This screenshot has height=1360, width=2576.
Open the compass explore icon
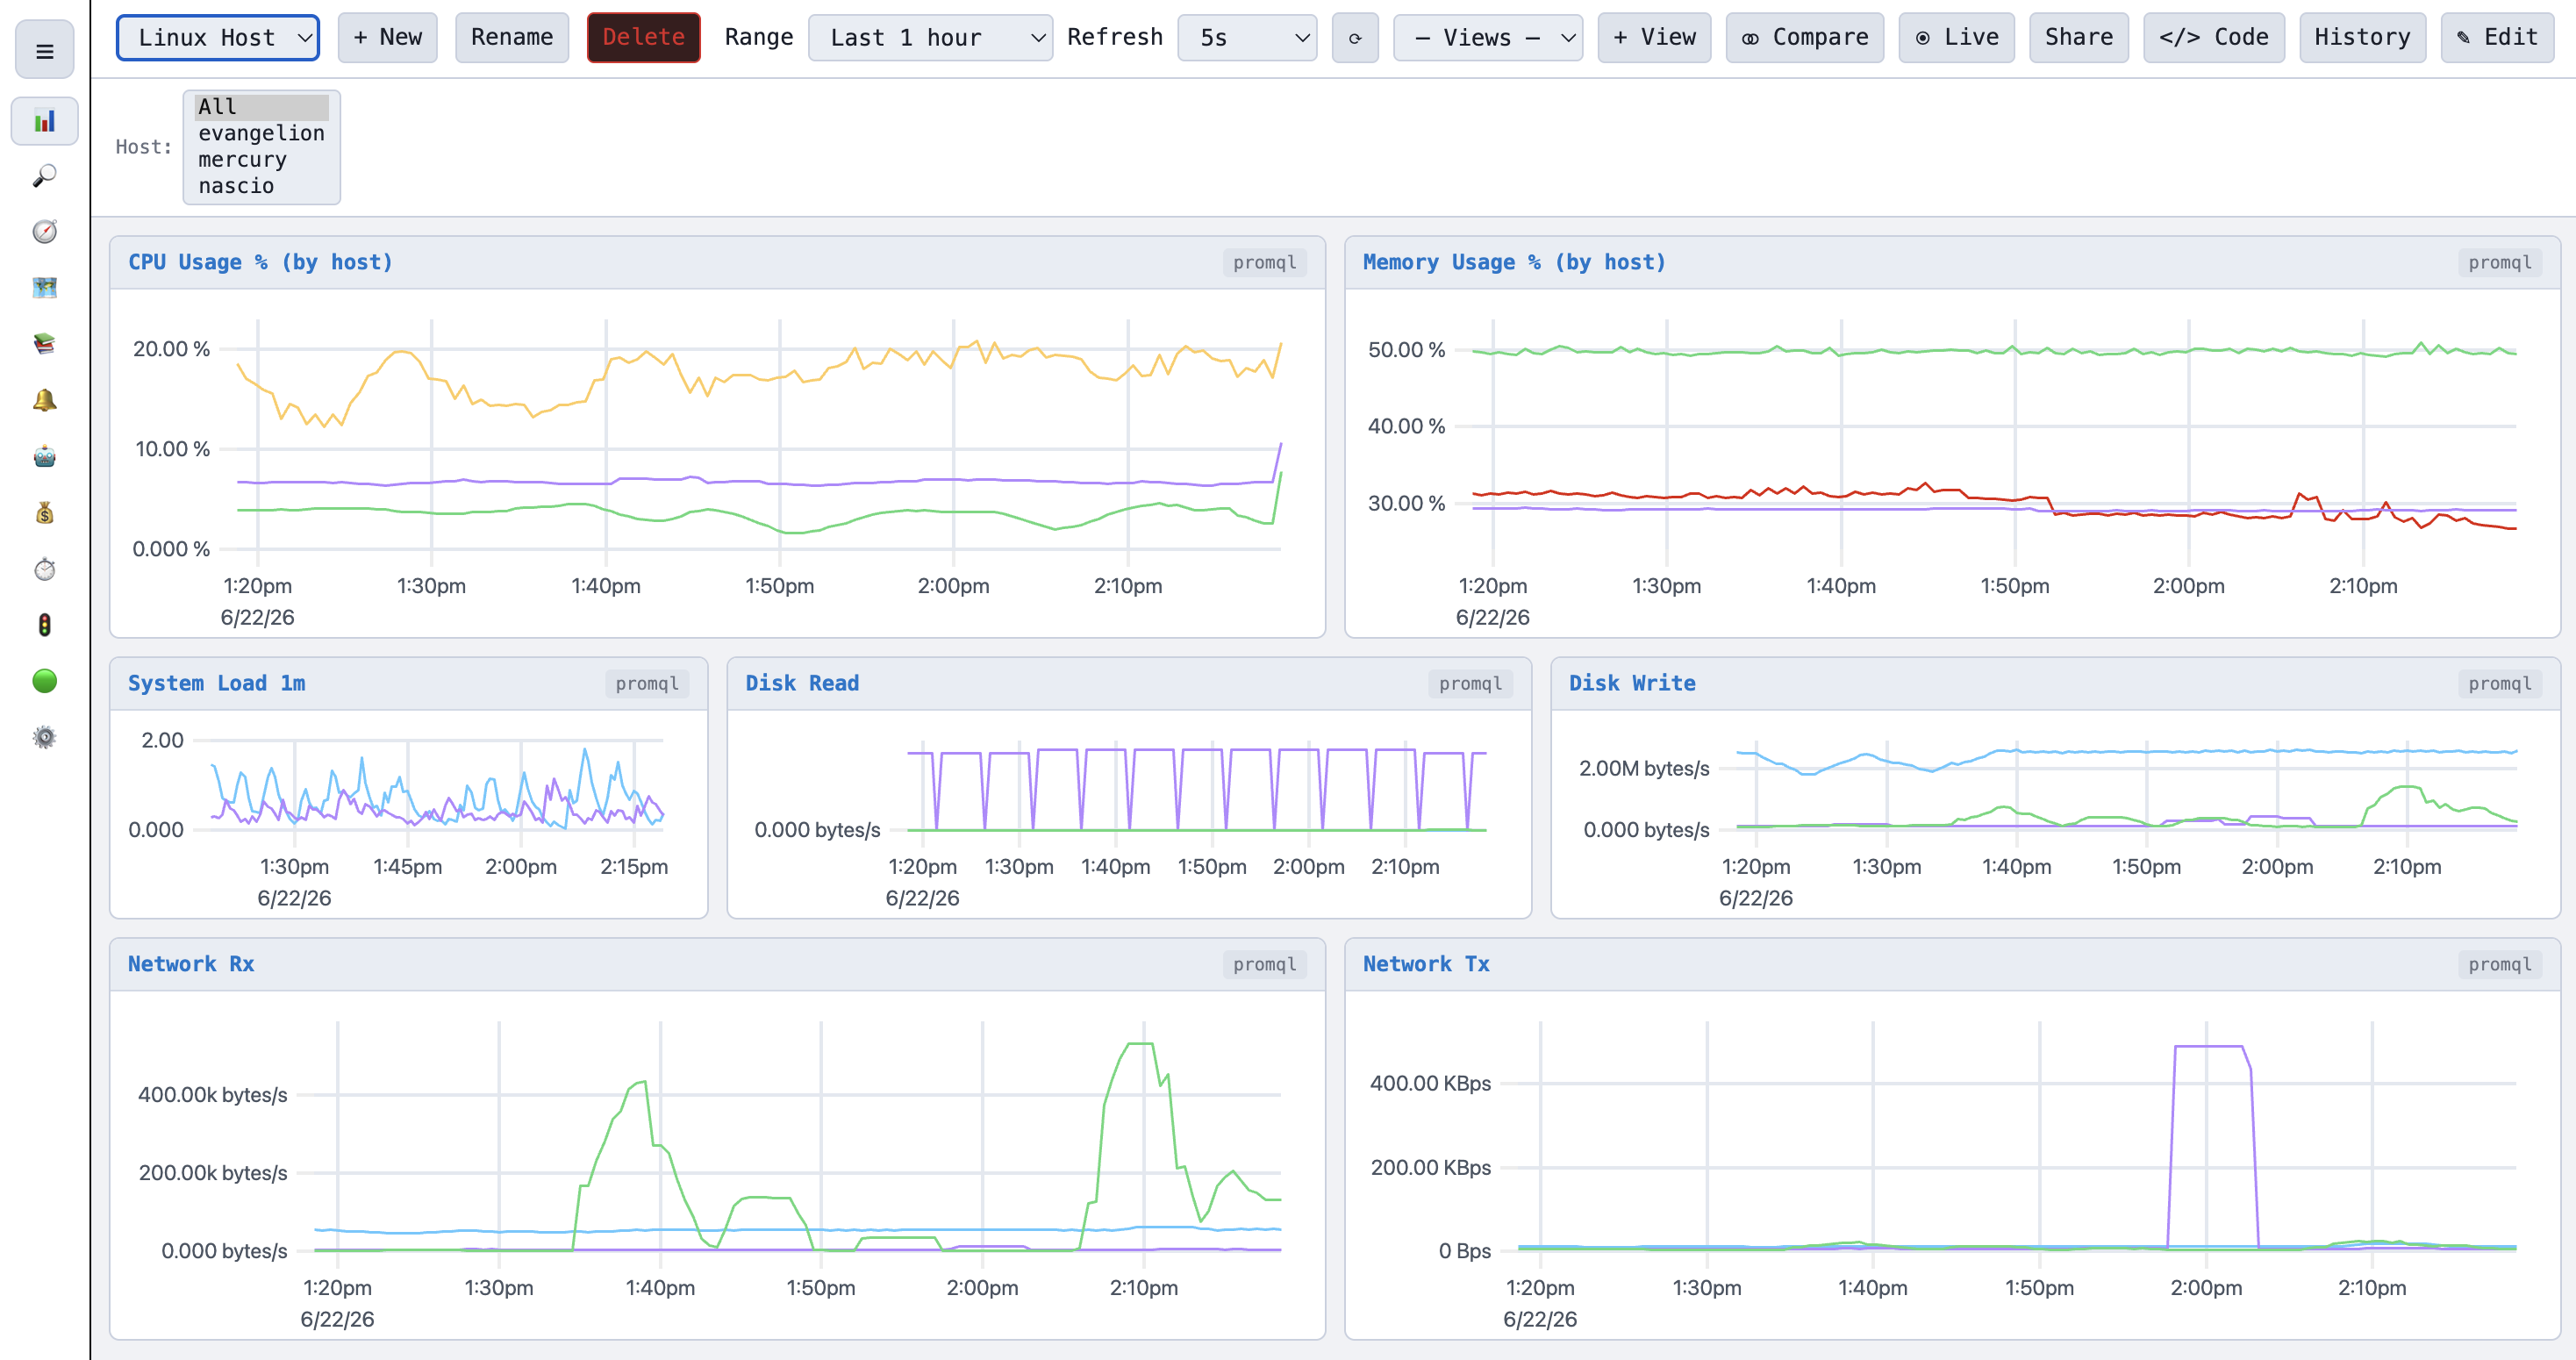point(45,232)
